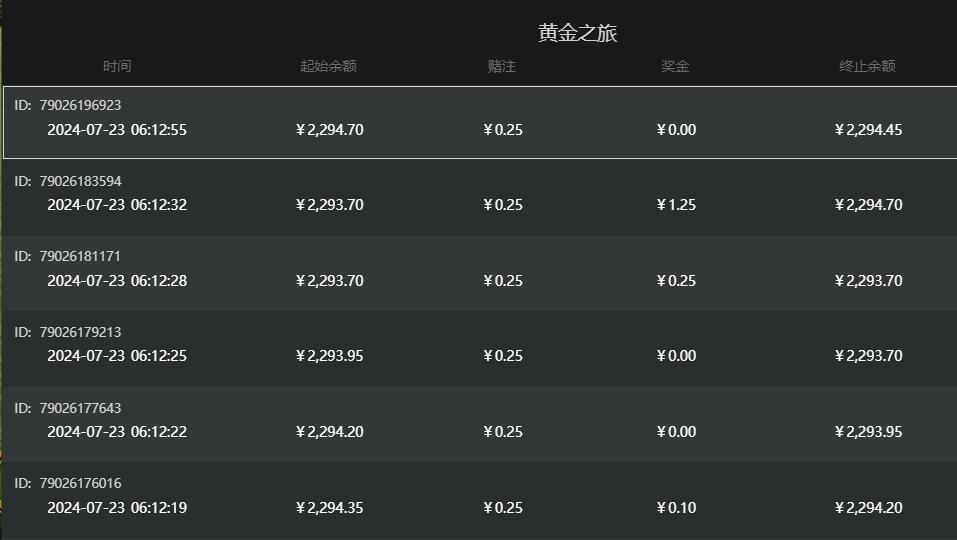Select the ¥0.10 prize amount
The width and height of the screenshot is (957, 540).
coord(676,508)
